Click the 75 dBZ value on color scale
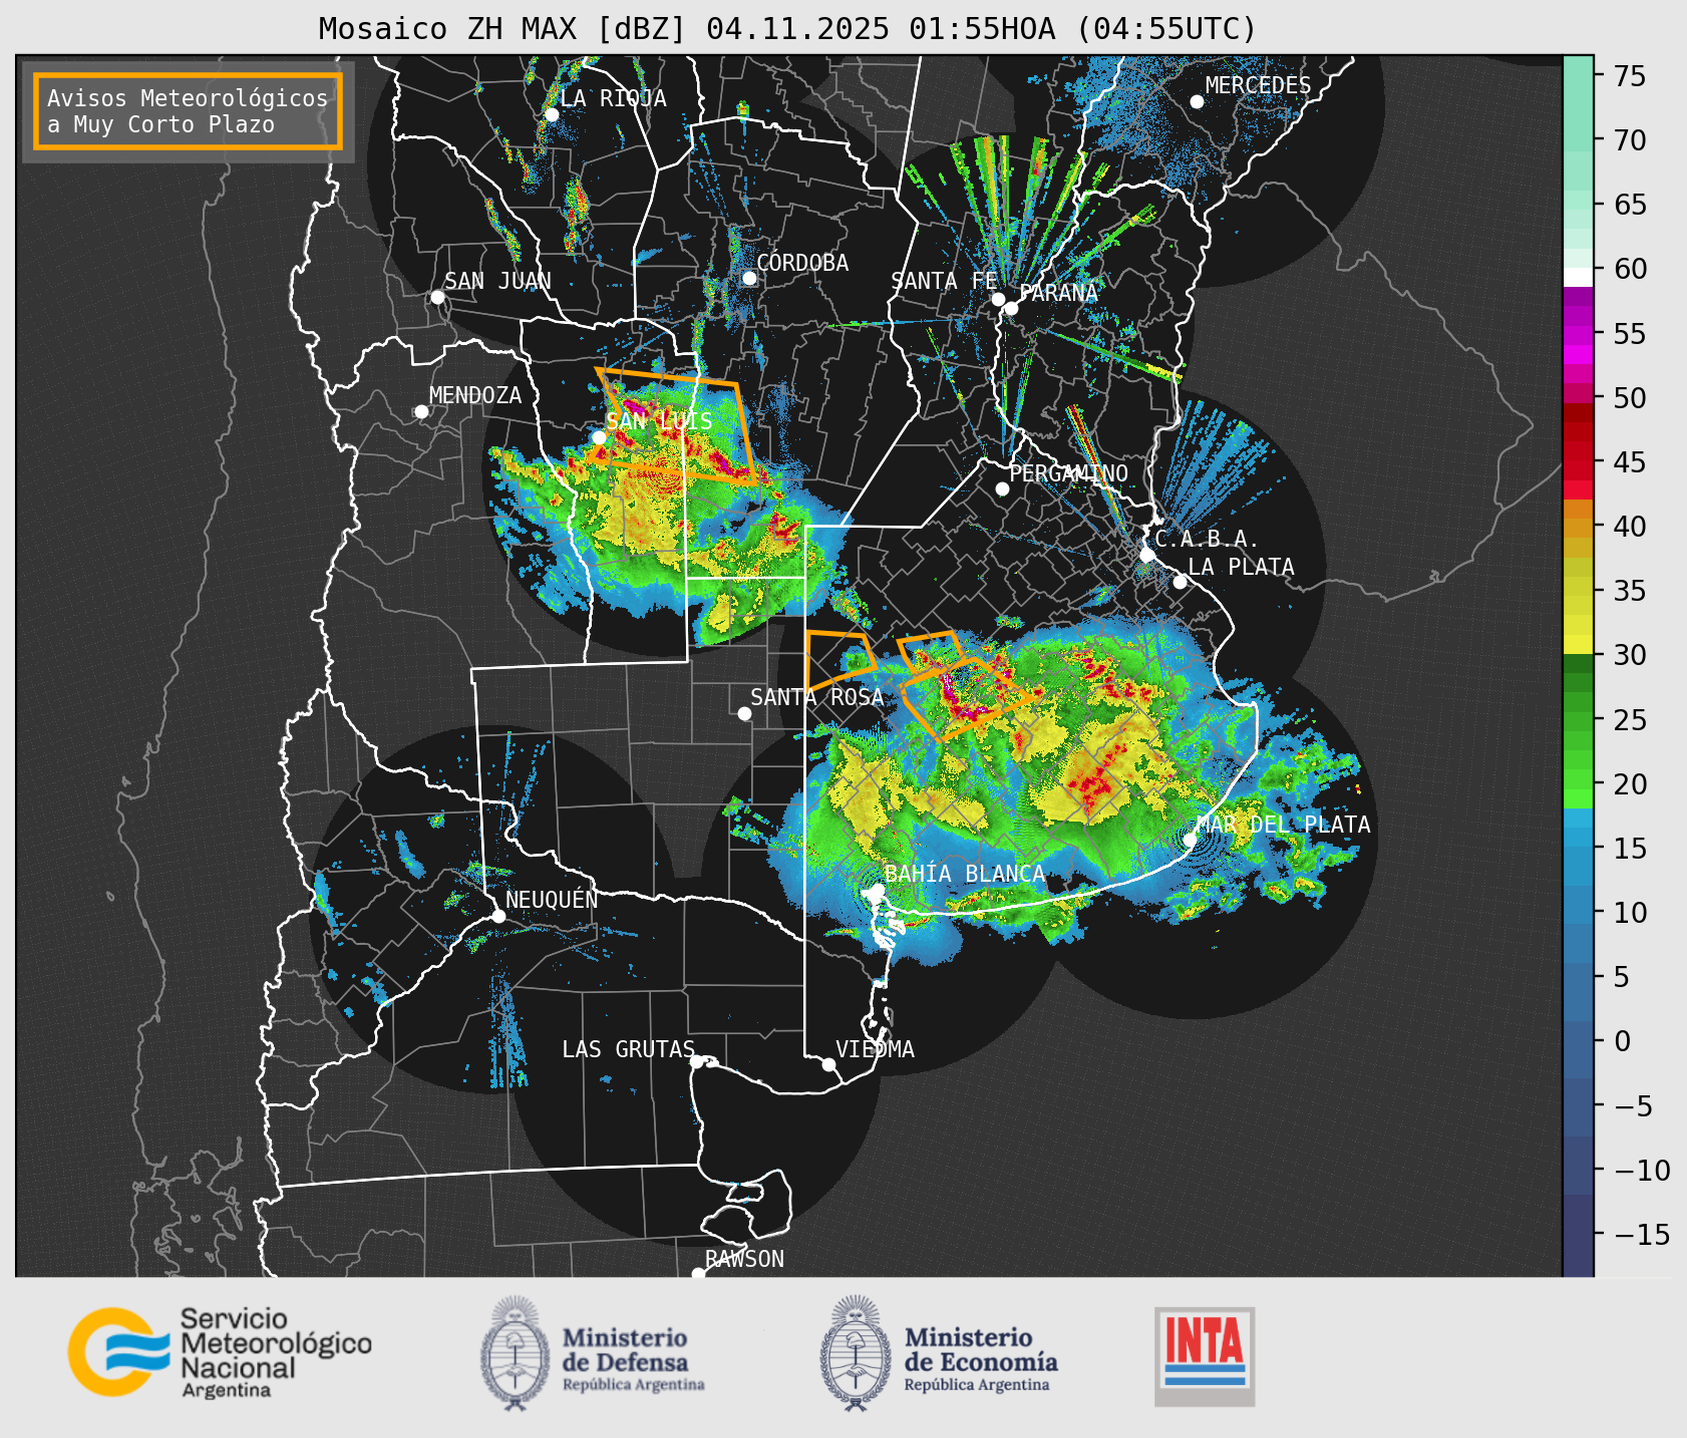Screen dimensions: 1687x1438 click(1629, 76)
